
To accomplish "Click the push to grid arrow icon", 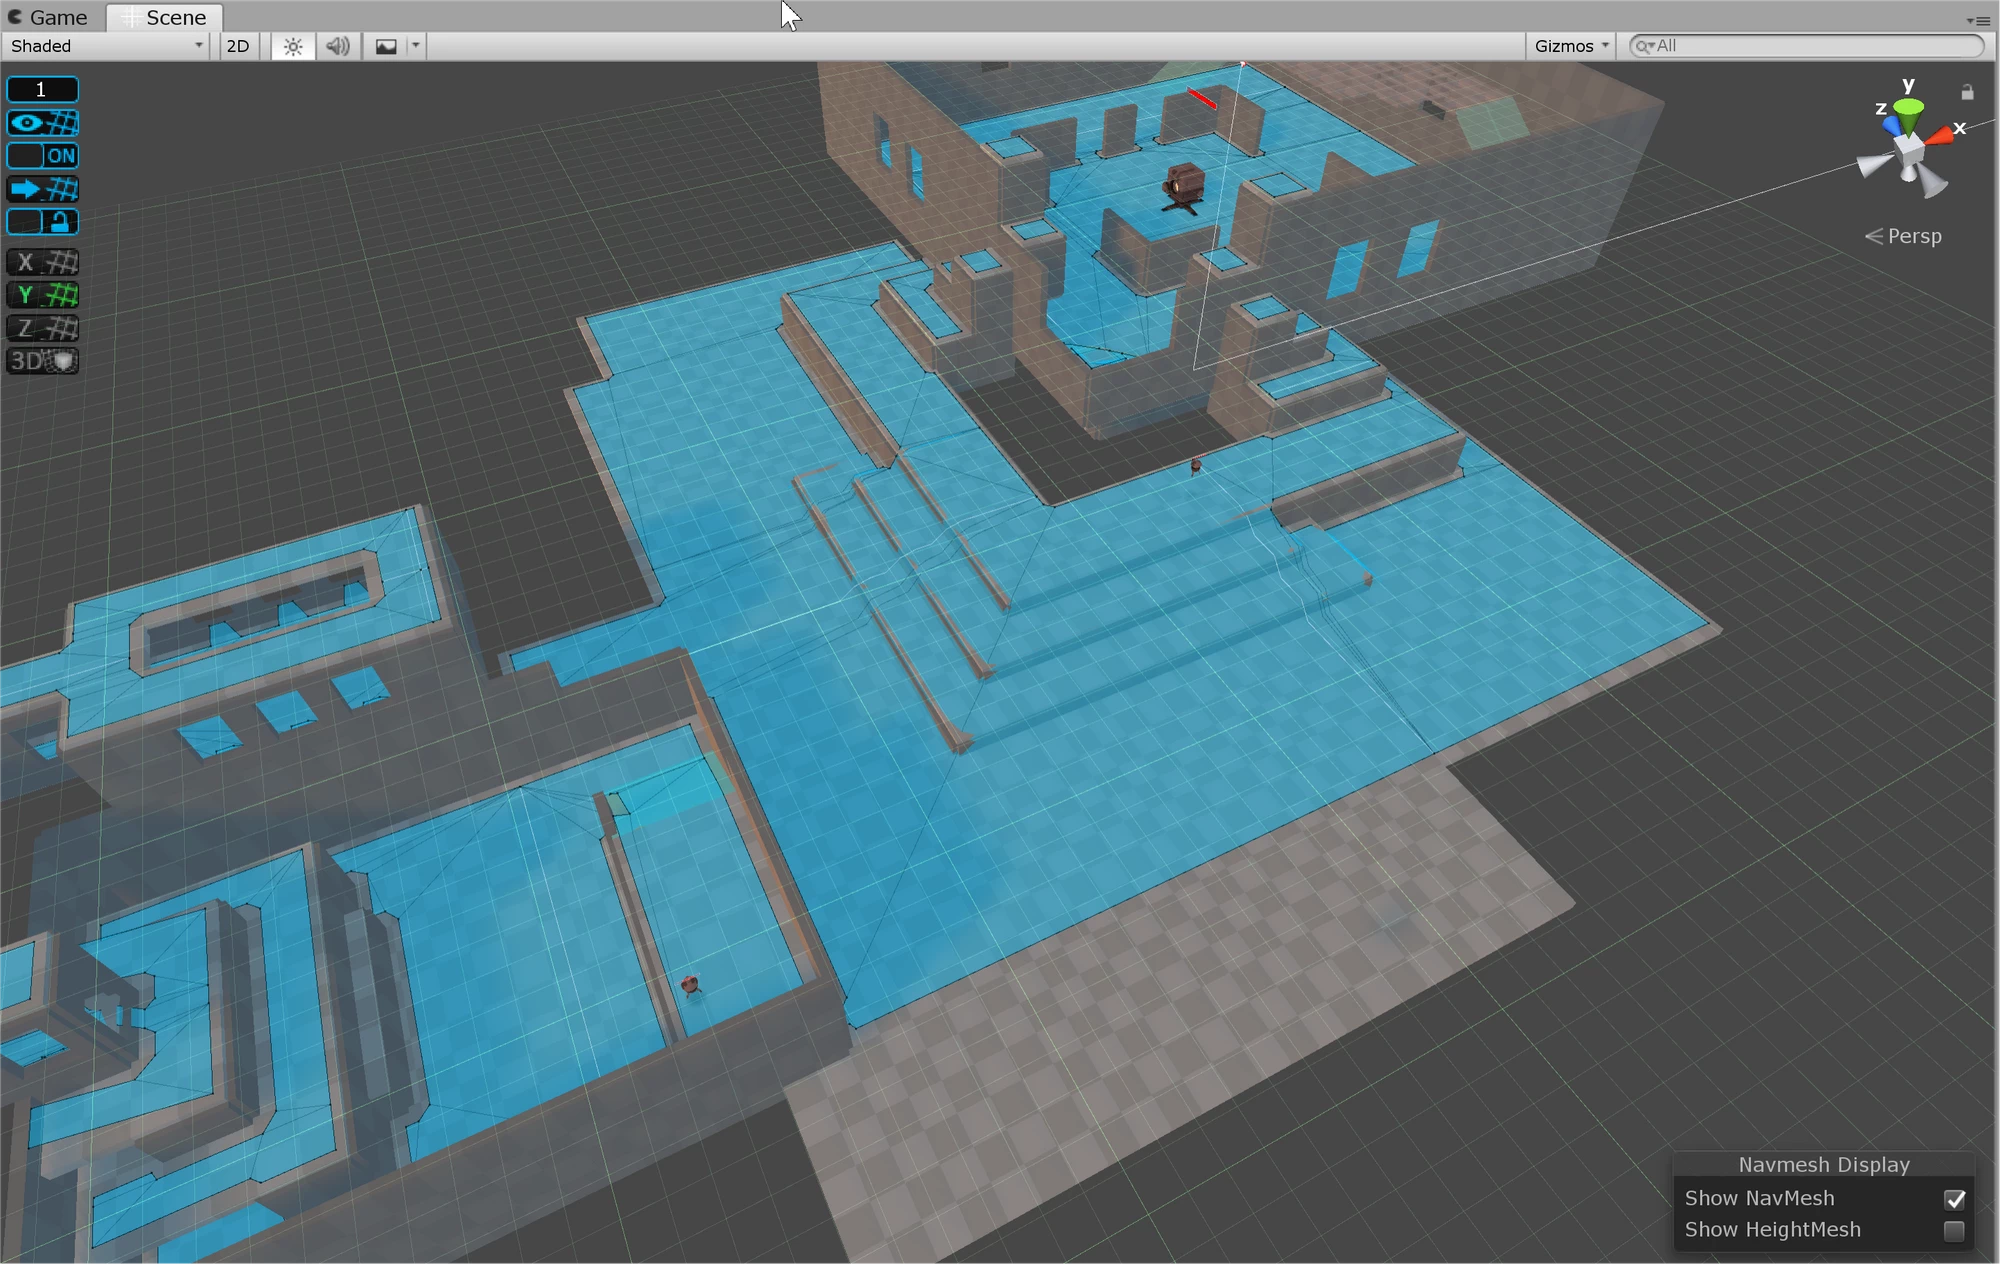I will tap(42, 189).
